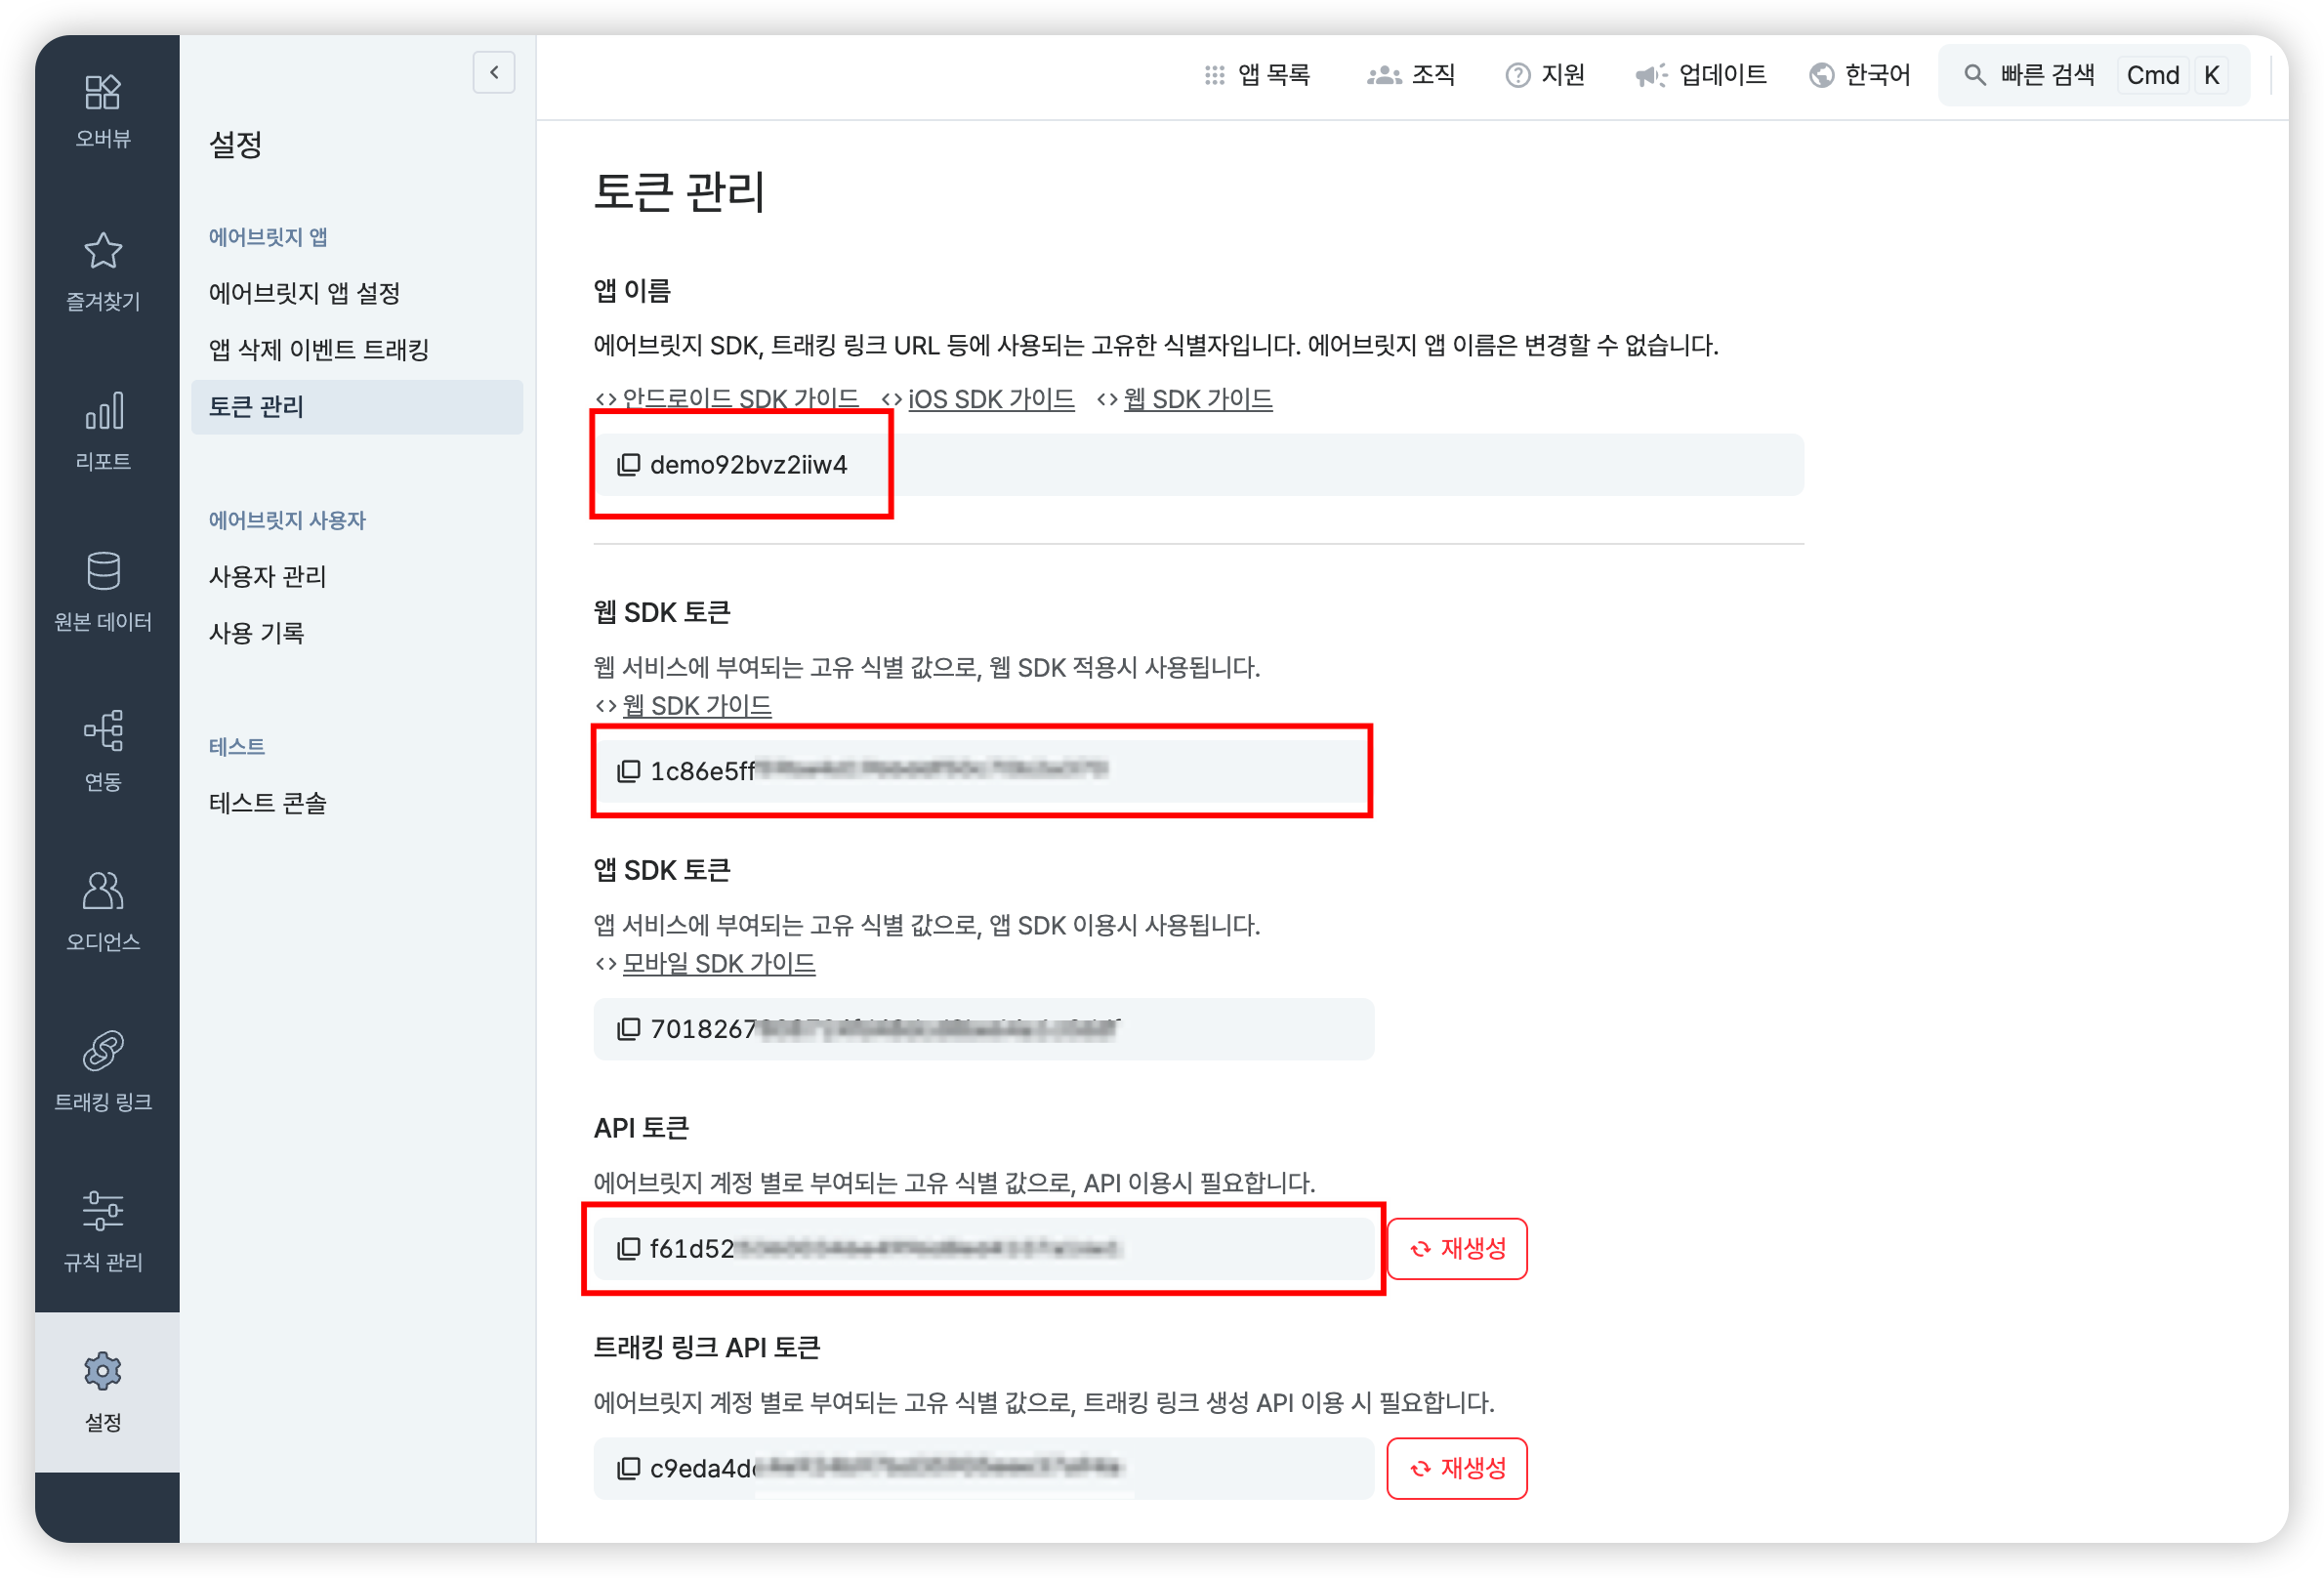This screenshot has height=1578, width=2324.
Task: Copy the API 토큰 value
Action: [x=628, y=1248]
